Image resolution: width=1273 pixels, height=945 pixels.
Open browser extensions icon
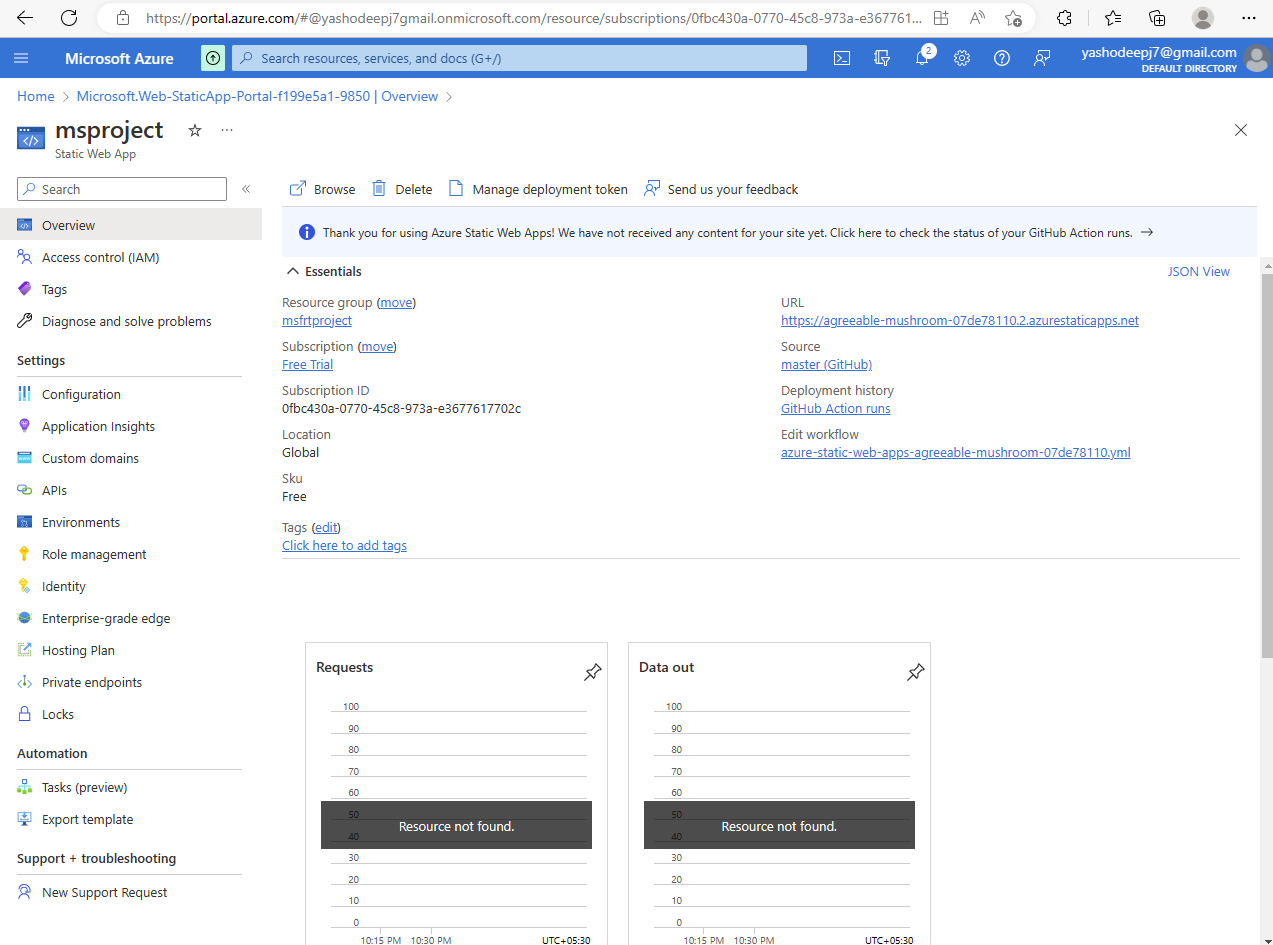tap(1065, 18)
